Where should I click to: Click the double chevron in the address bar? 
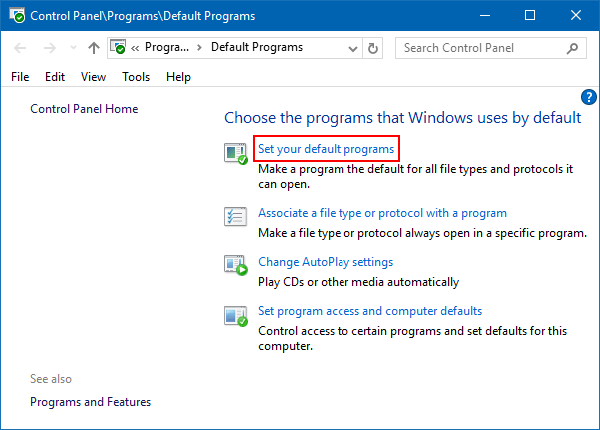[135, 48]
